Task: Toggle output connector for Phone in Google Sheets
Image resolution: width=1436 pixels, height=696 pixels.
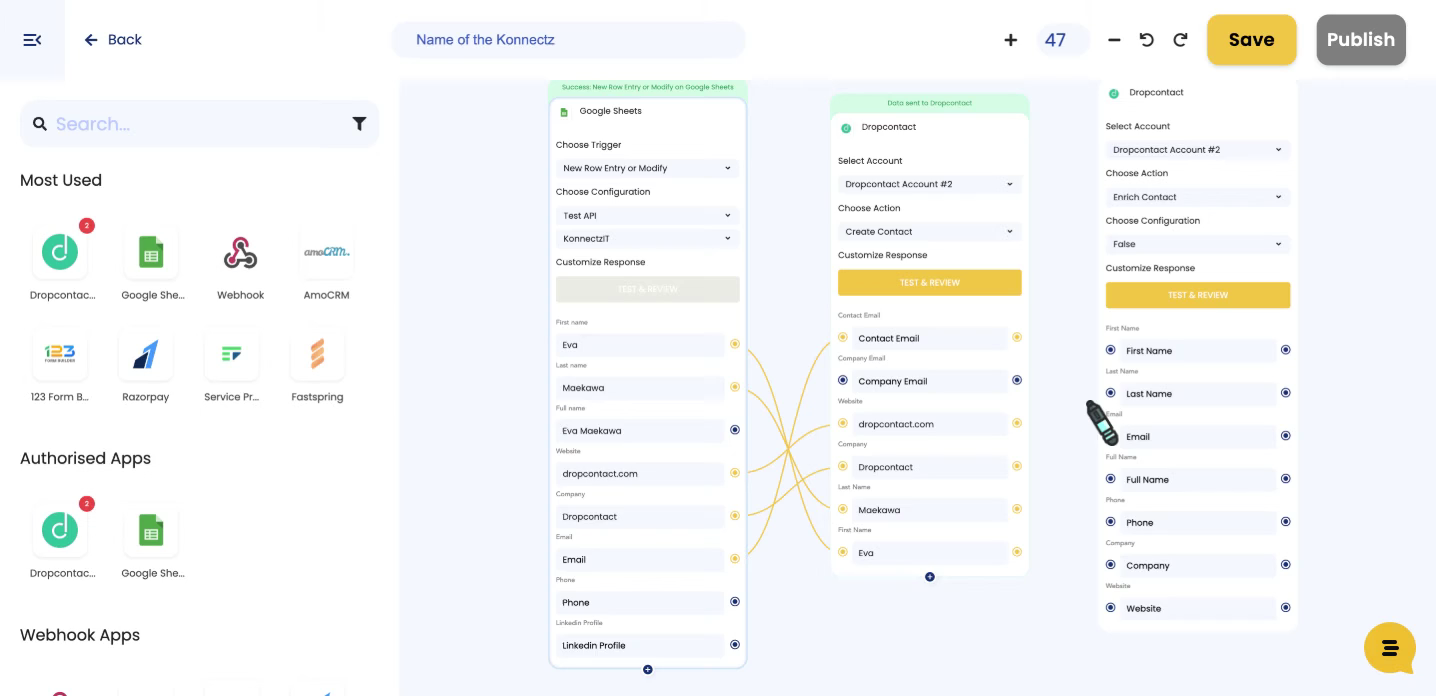Action: (735, 602)
